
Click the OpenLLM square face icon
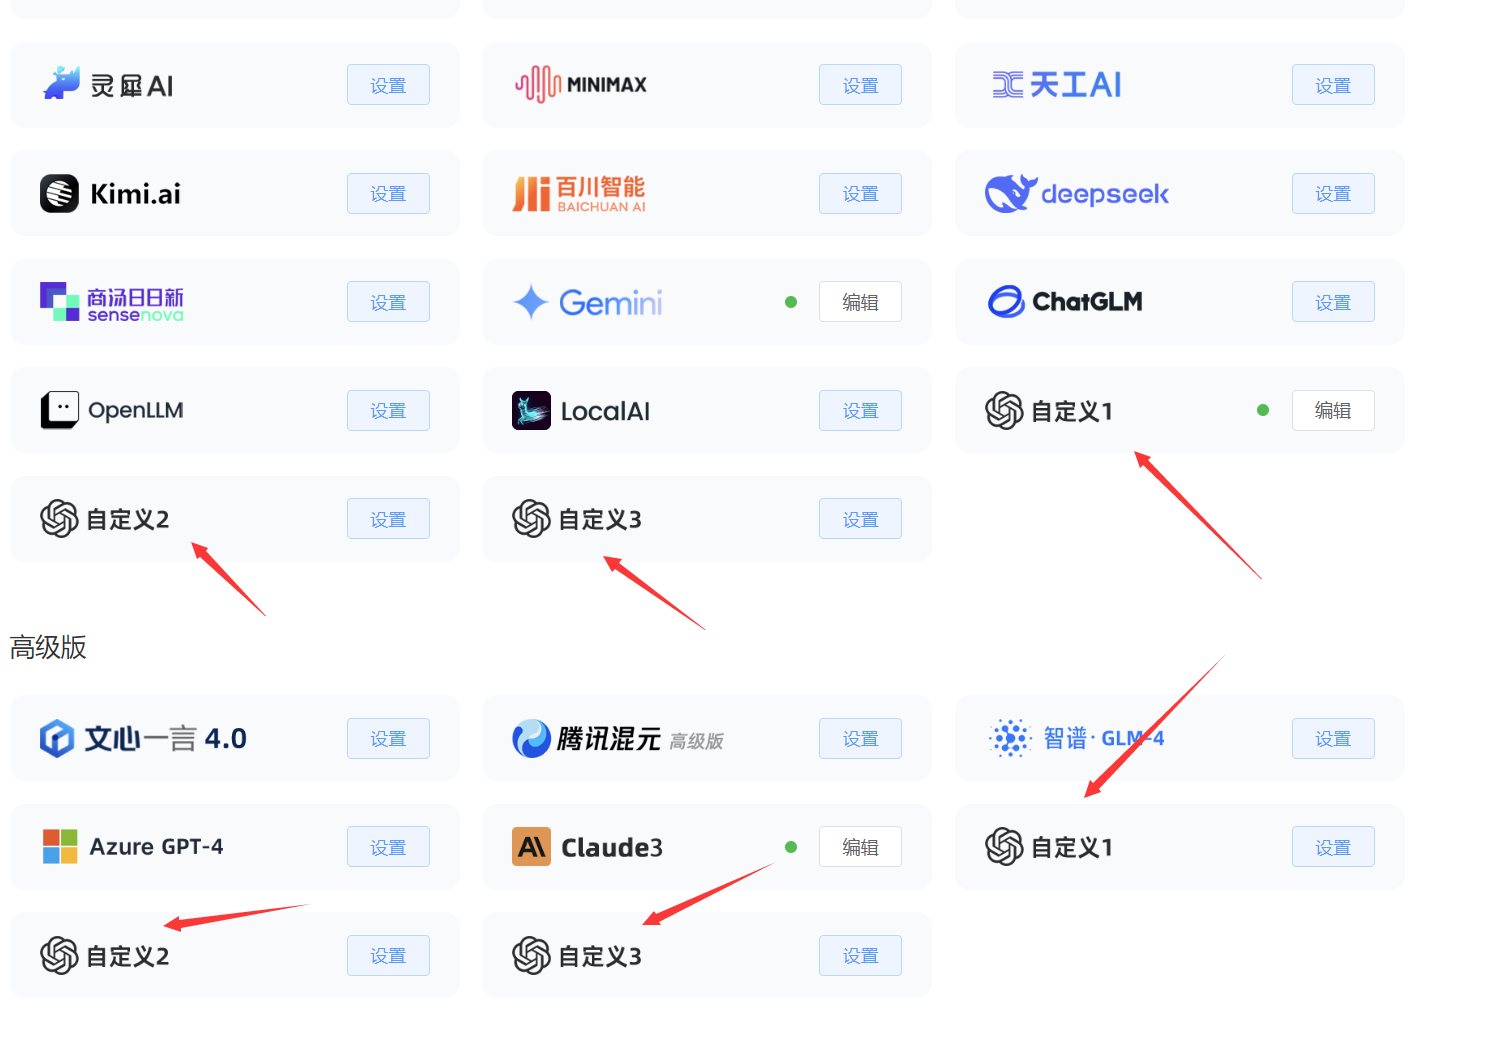coord(59,410)
